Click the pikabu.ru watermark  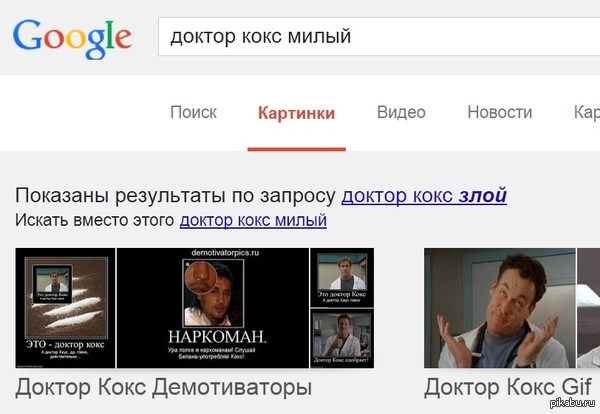click(572, 403)
